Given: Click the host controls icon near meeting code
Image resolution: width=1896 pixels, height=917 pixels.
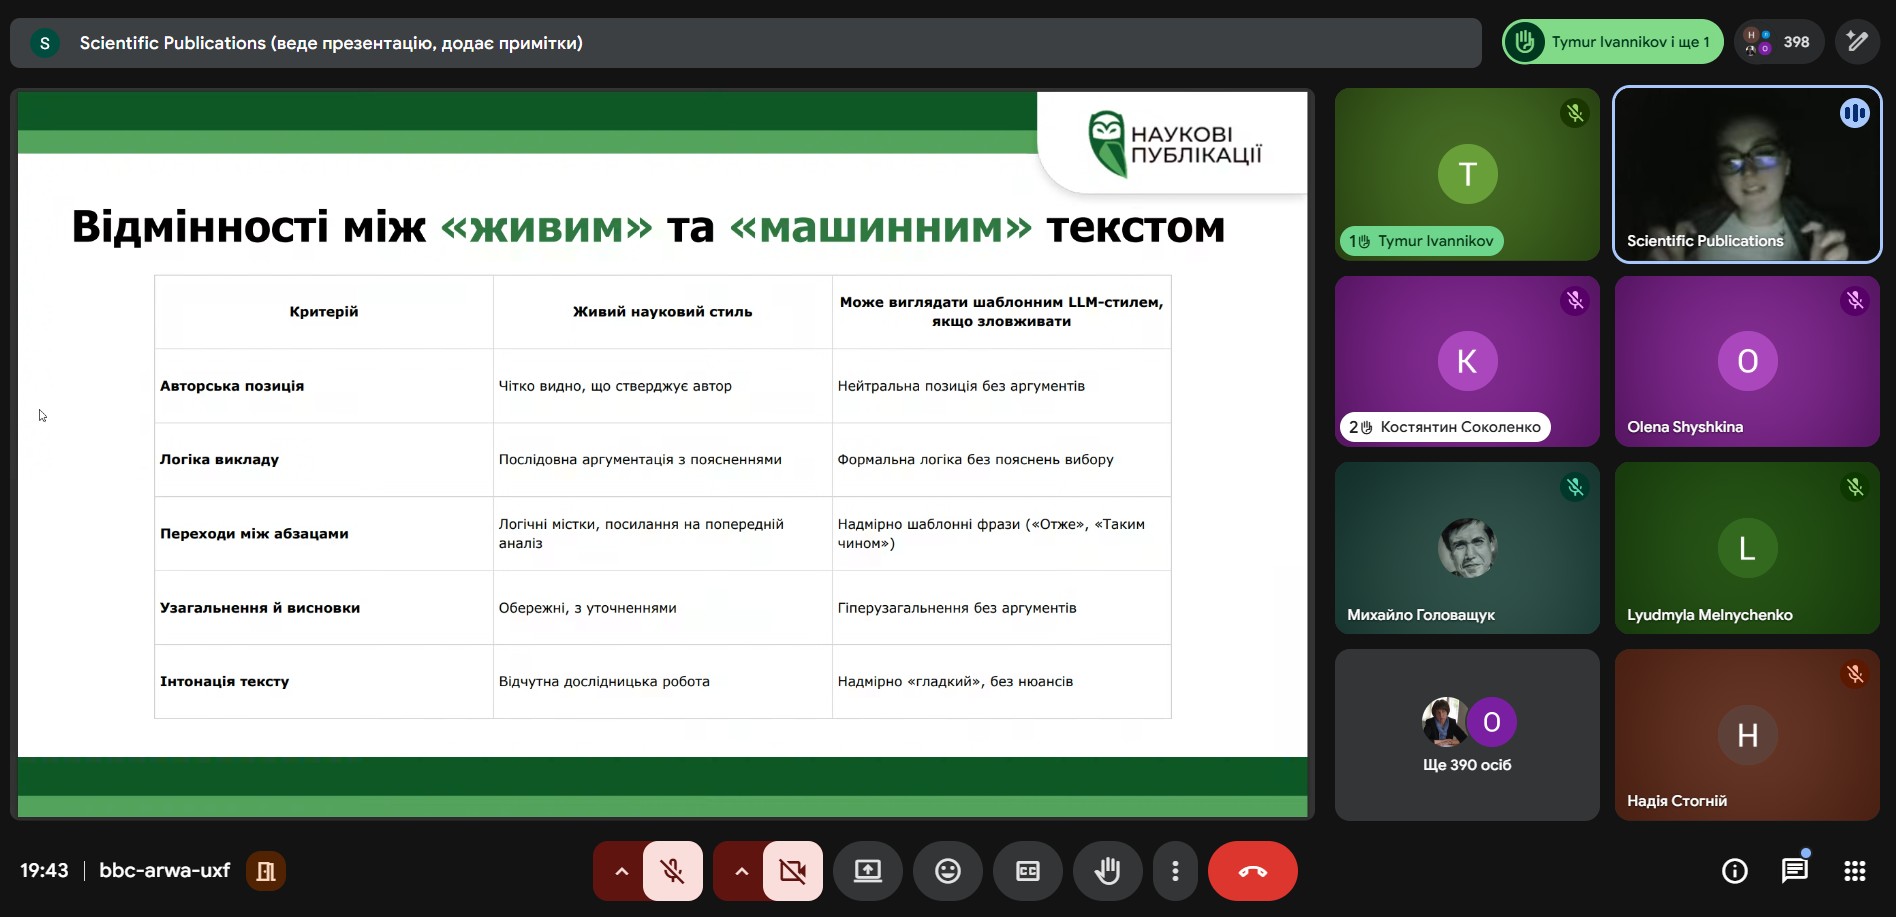Looking at the screenshot, I should click(x=266, y=871).
